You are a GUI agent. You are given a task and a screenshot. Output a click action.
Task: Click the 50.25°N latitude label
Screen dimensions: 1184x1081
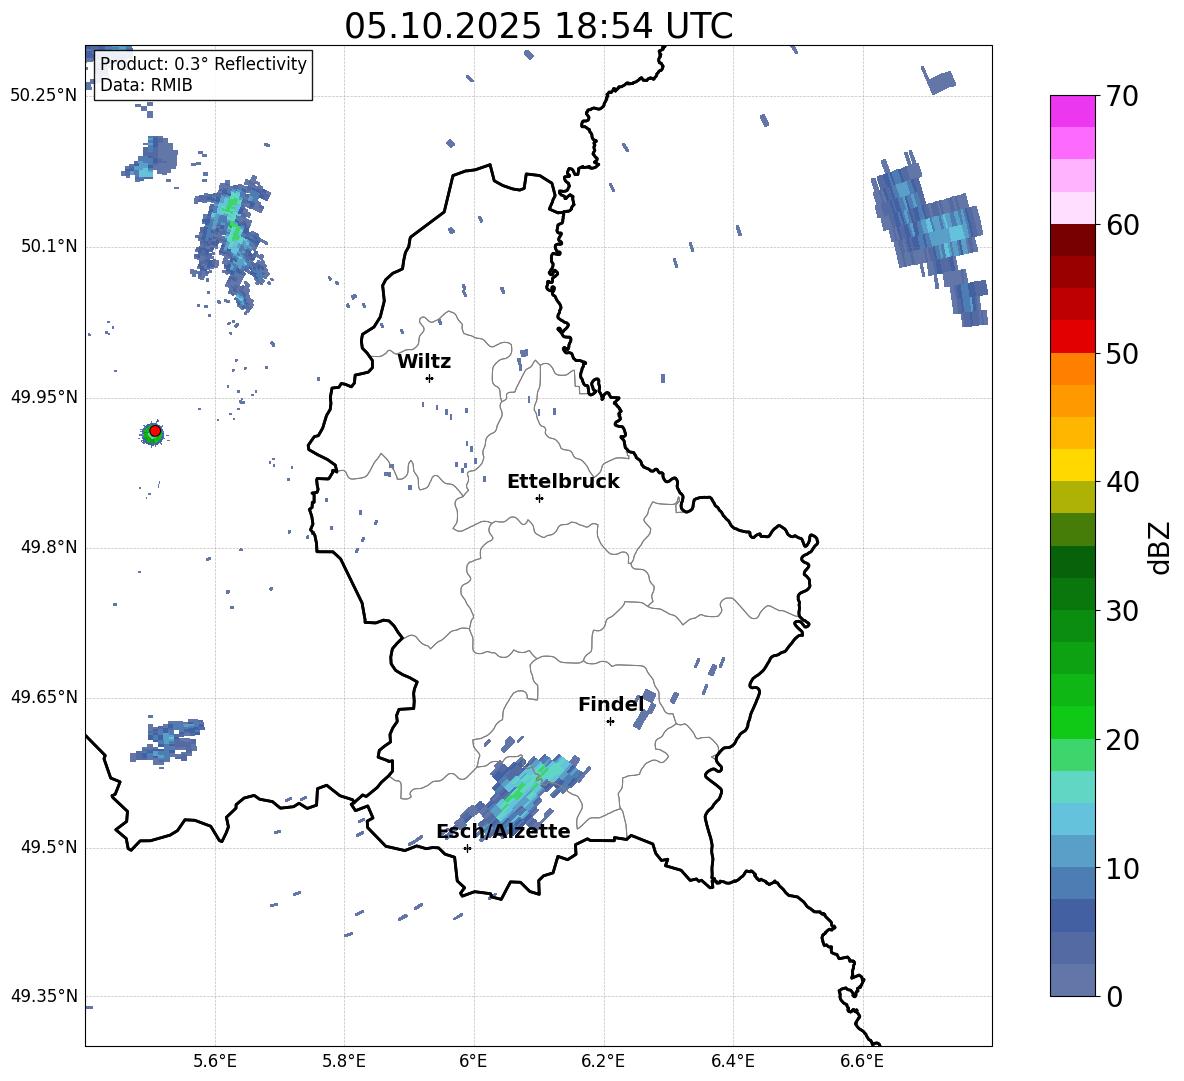(44, 96)
